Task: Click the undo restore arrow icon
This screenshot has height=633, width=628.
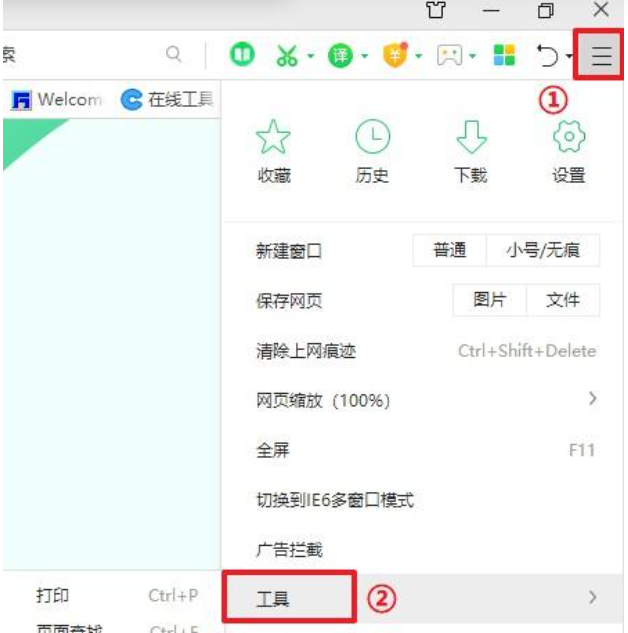Action: (x=547, y=55)
